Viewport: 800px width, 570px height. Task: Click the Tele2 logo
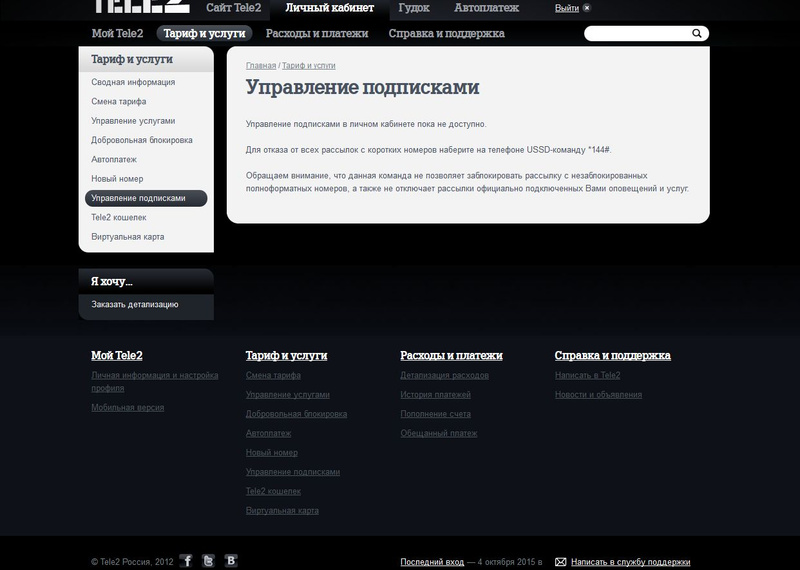pyautogui.click(x=142, y=6)
